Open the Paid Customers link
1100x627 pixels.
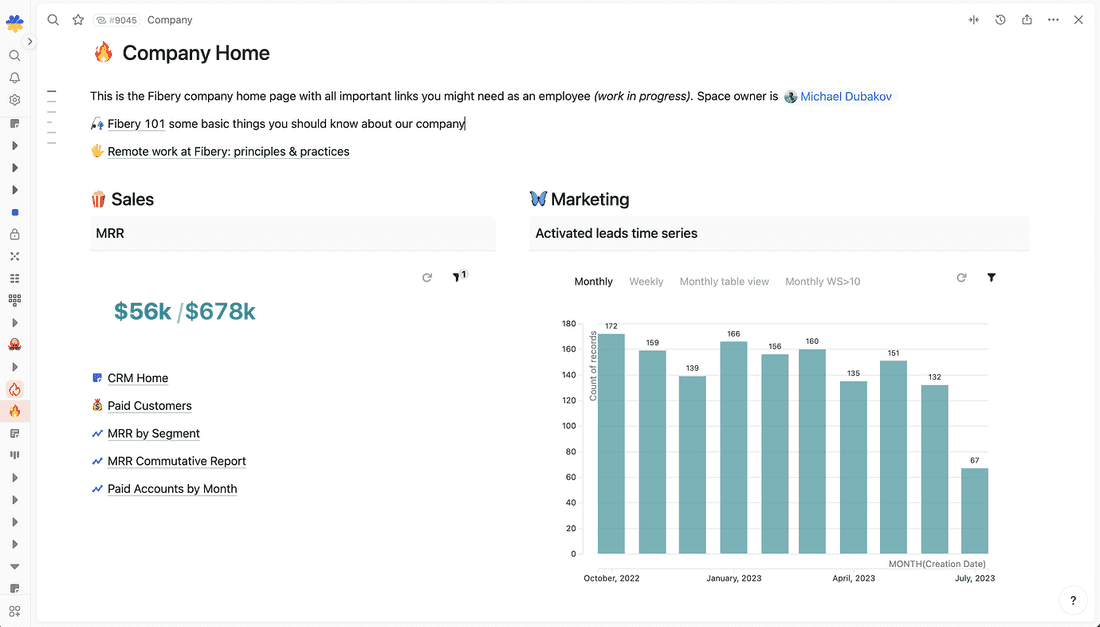tap(149, 406)
